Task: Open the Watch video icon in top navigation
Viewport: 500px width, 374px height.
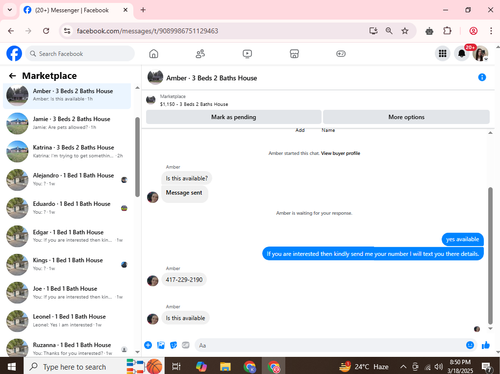Action: [x=247, y=53]
